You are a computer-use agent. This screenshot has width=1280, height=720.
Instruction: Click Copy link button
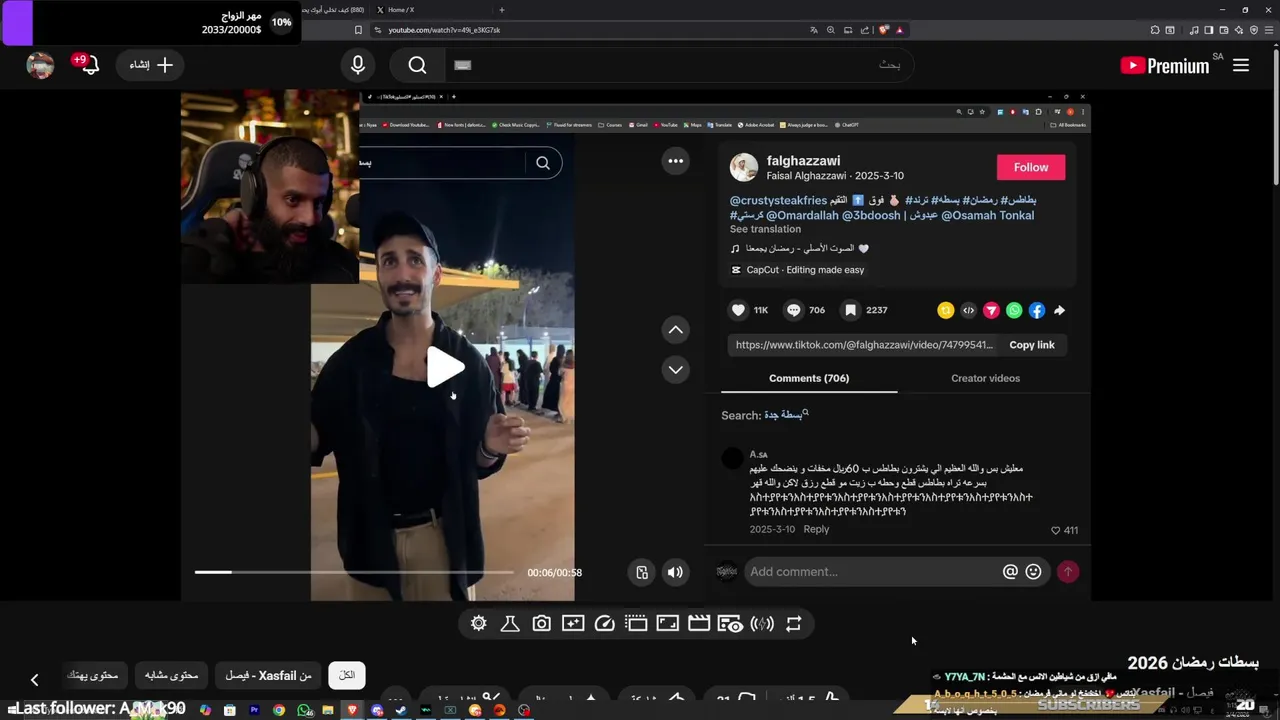1032,345
